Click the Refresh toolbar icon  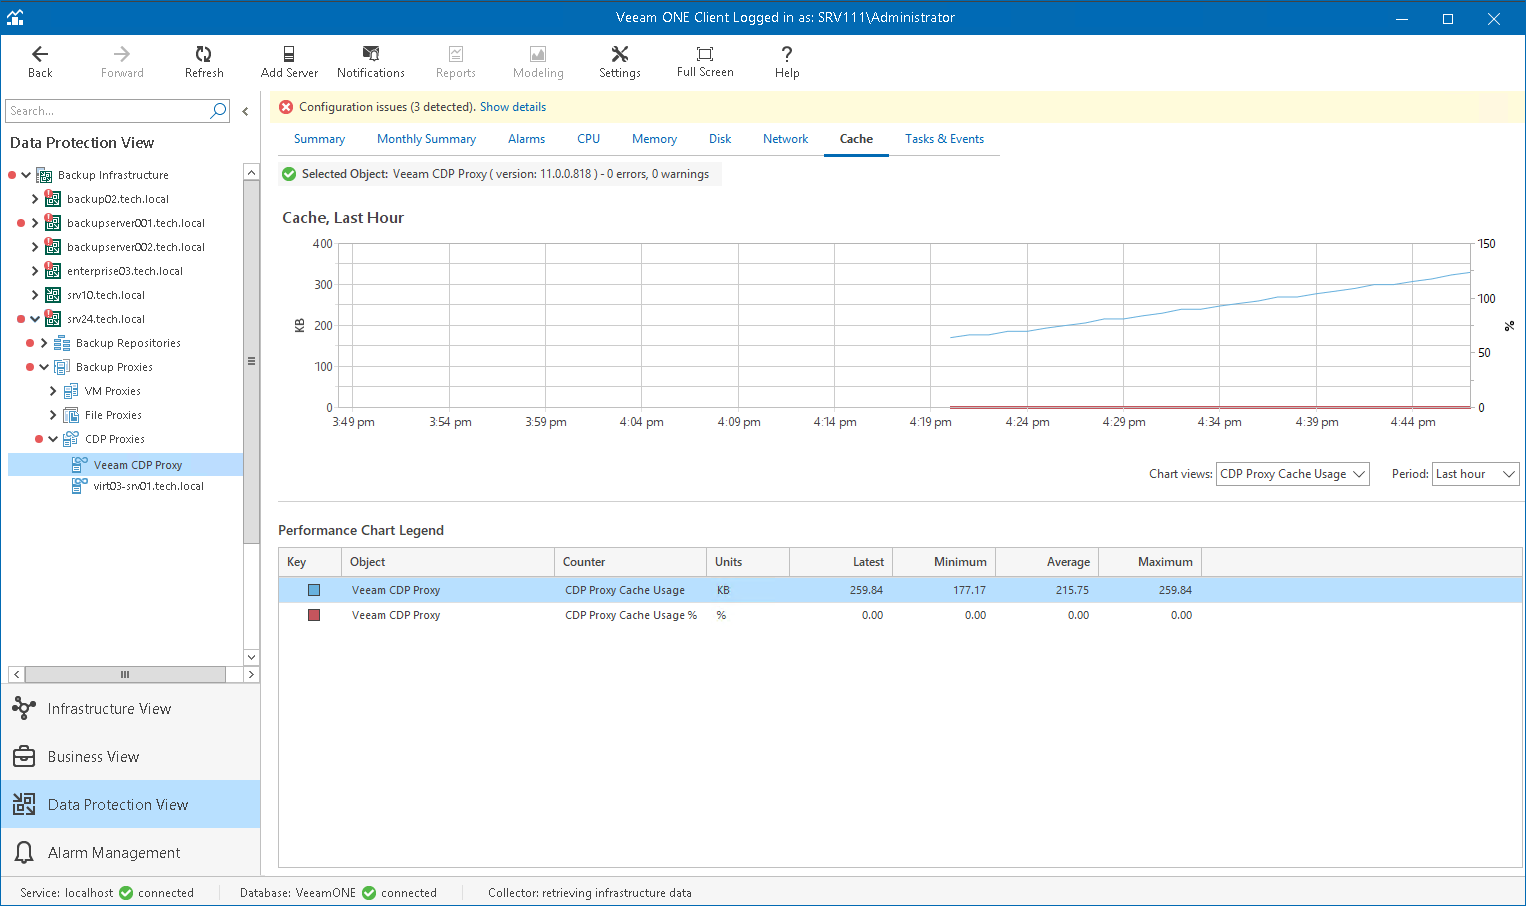(x=204, y=54)
